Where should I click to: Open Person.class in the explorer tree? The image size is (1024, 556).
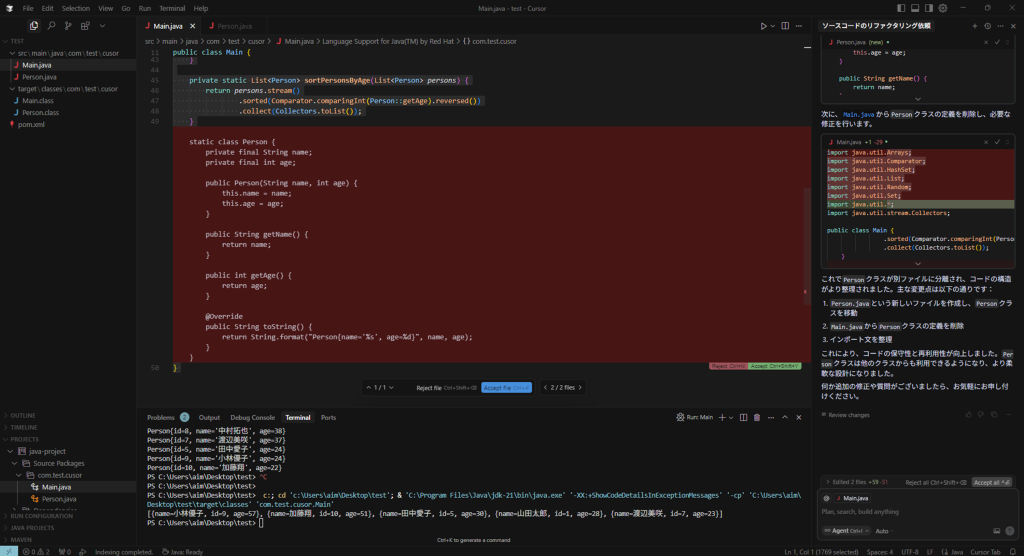tap(40, 112)
